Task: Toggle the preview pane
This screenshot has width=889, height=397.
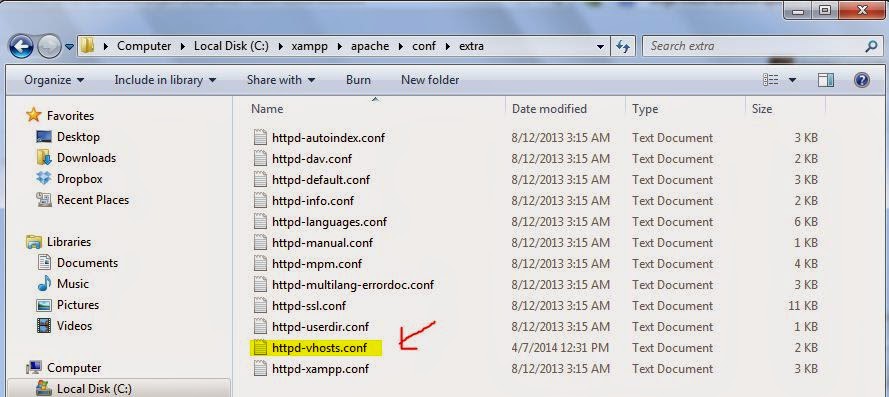Action: pyautogui.click(x=826, y=80)
